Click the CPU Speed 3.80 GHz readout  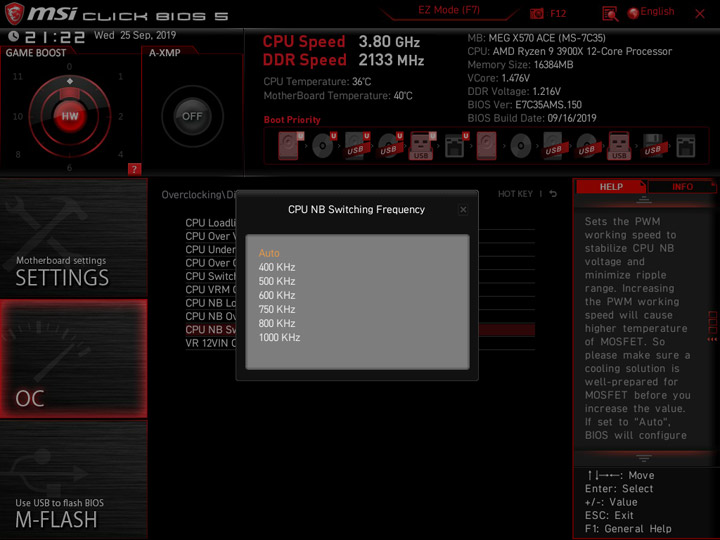pos(341,42)
